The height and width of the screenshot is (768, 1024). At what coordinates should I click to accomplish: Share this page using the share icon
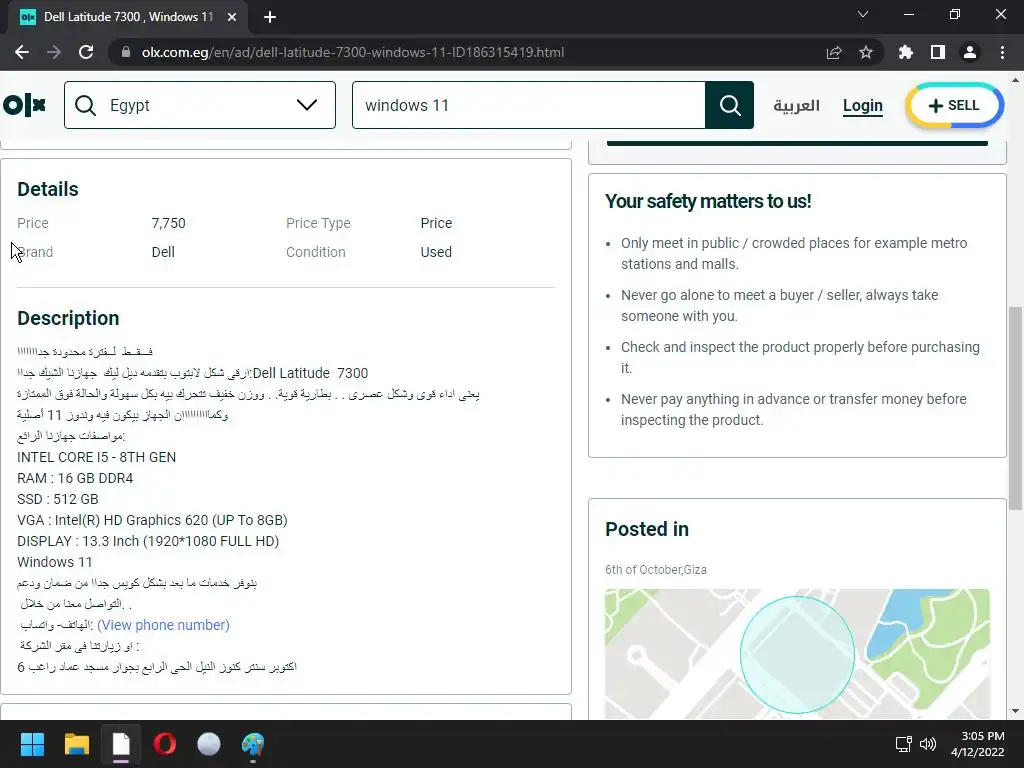(834, 52)
